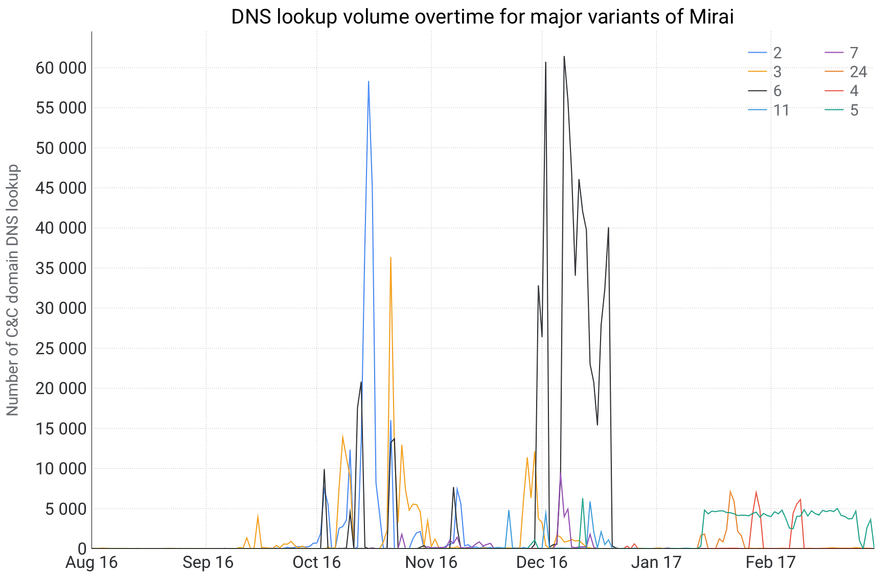Click the chart title about Mirai variants
The height and width of the screenshot is (574, 896).
482,17
